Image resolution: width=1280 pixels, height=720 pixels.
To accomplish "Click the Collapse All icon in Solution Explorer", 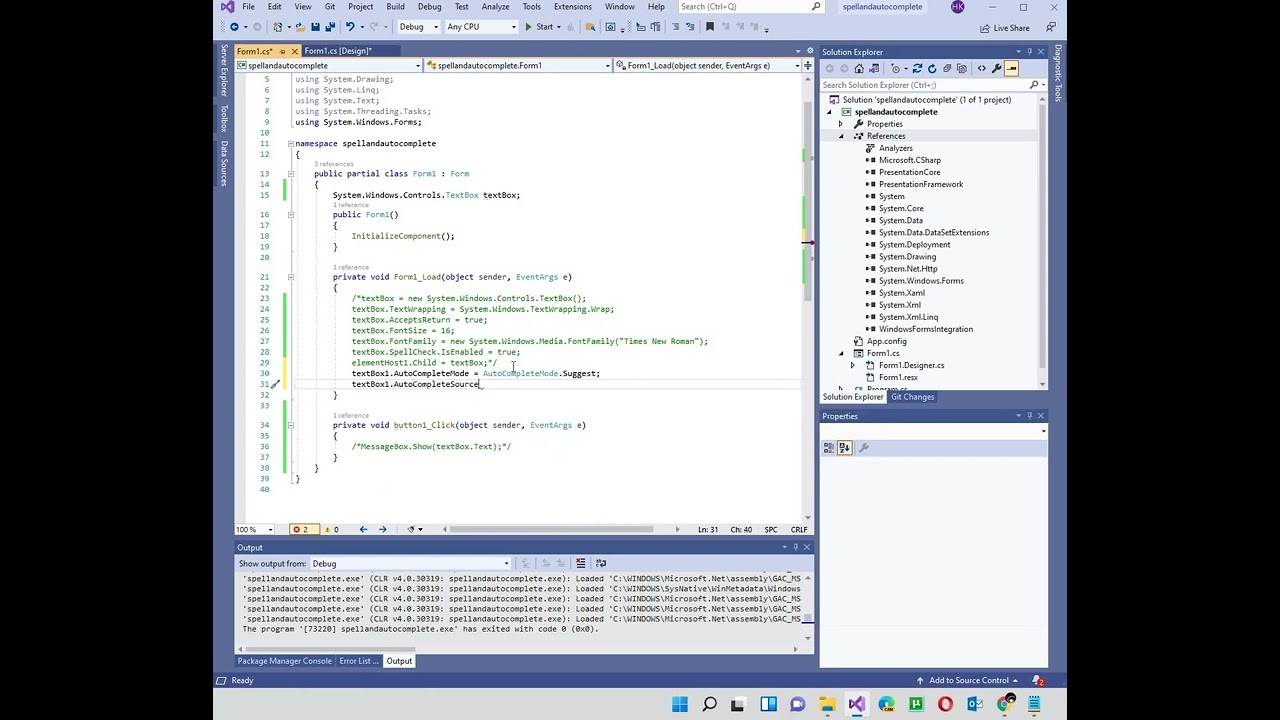I will 947,68.
